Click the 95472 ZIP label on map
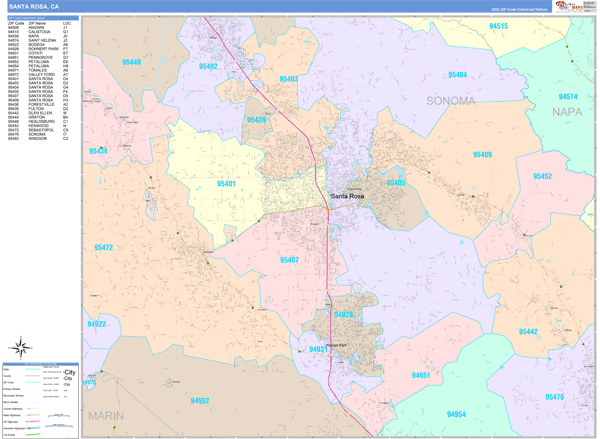 (103, 247)
